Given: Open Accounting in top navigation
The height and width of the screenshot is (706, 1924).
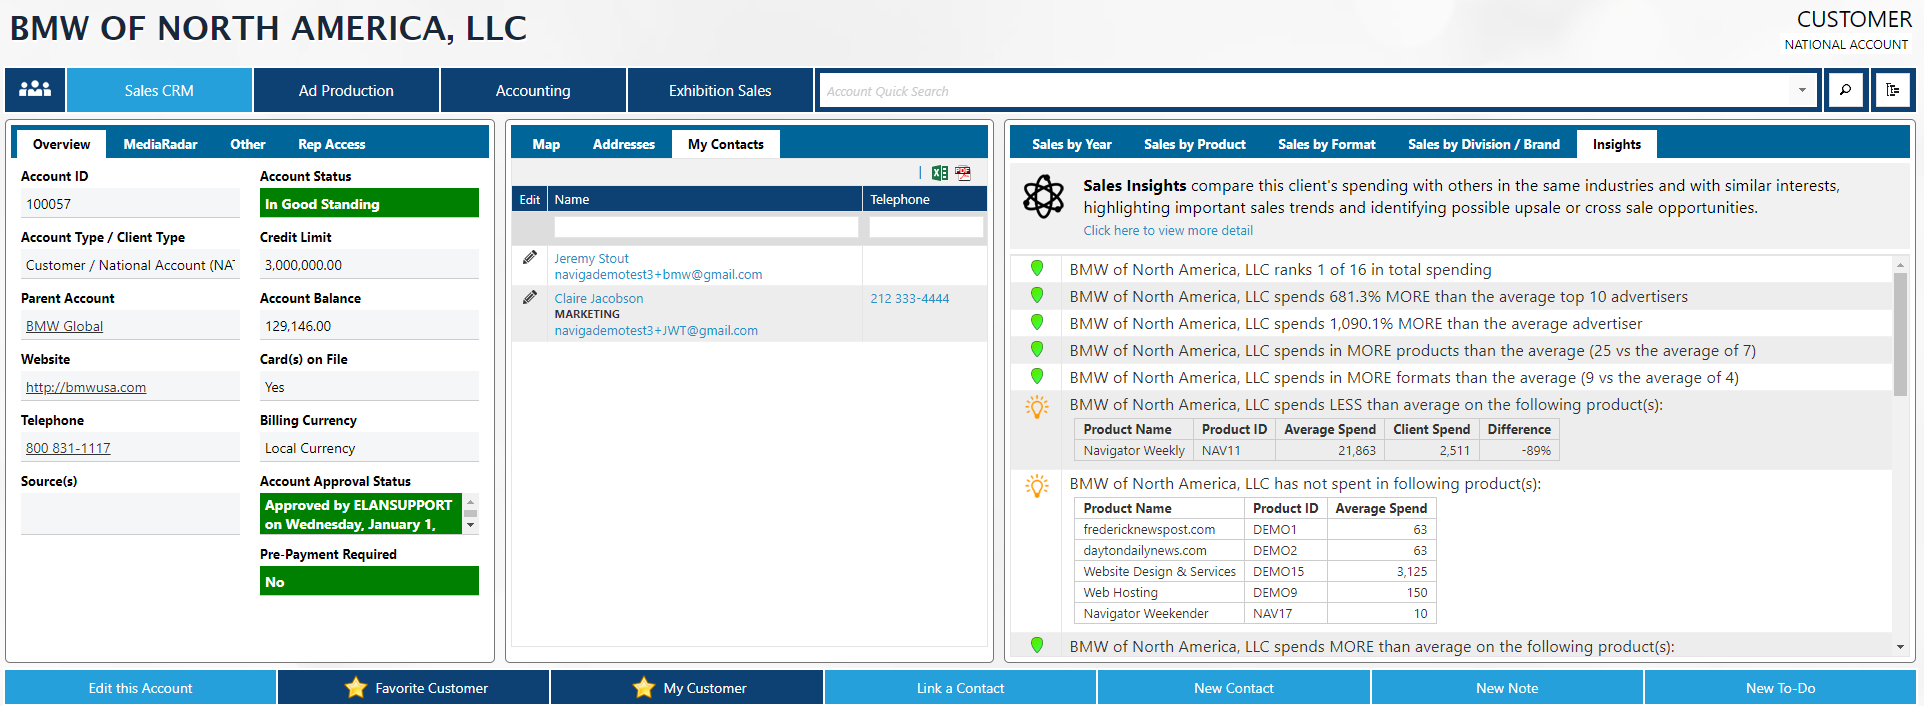Looking at the screenshot, I should click(x=533, y=90).
